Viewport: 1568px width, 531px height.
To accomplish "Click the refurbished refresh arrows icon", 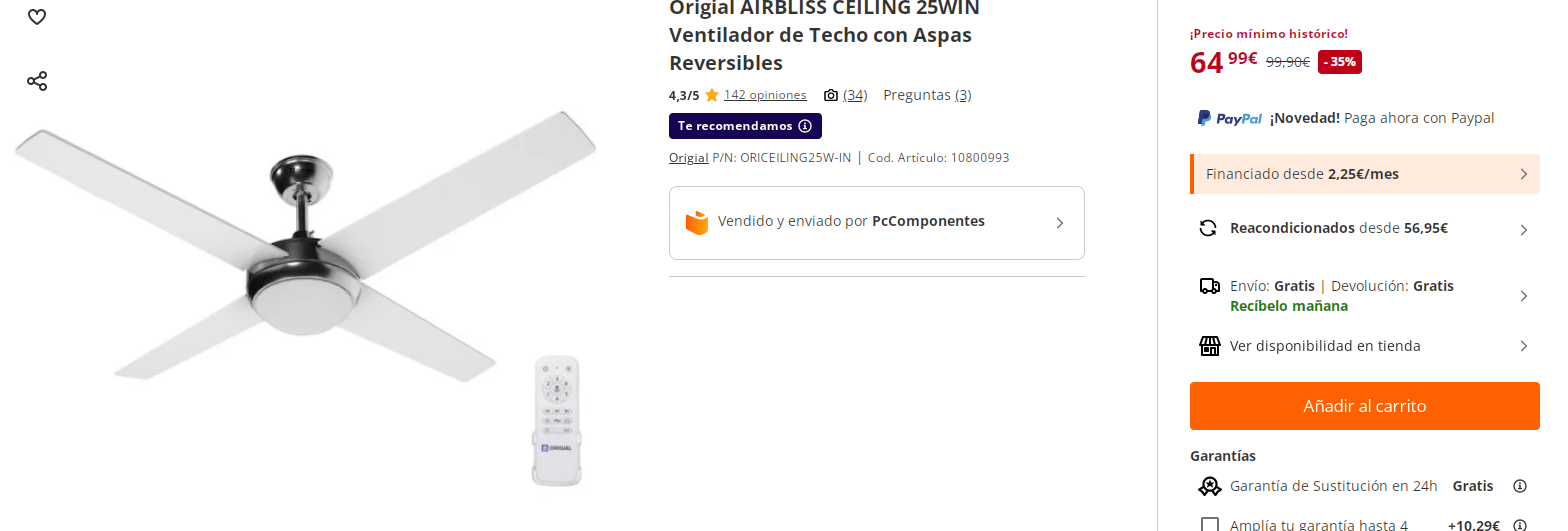I will pos(1208,228).
